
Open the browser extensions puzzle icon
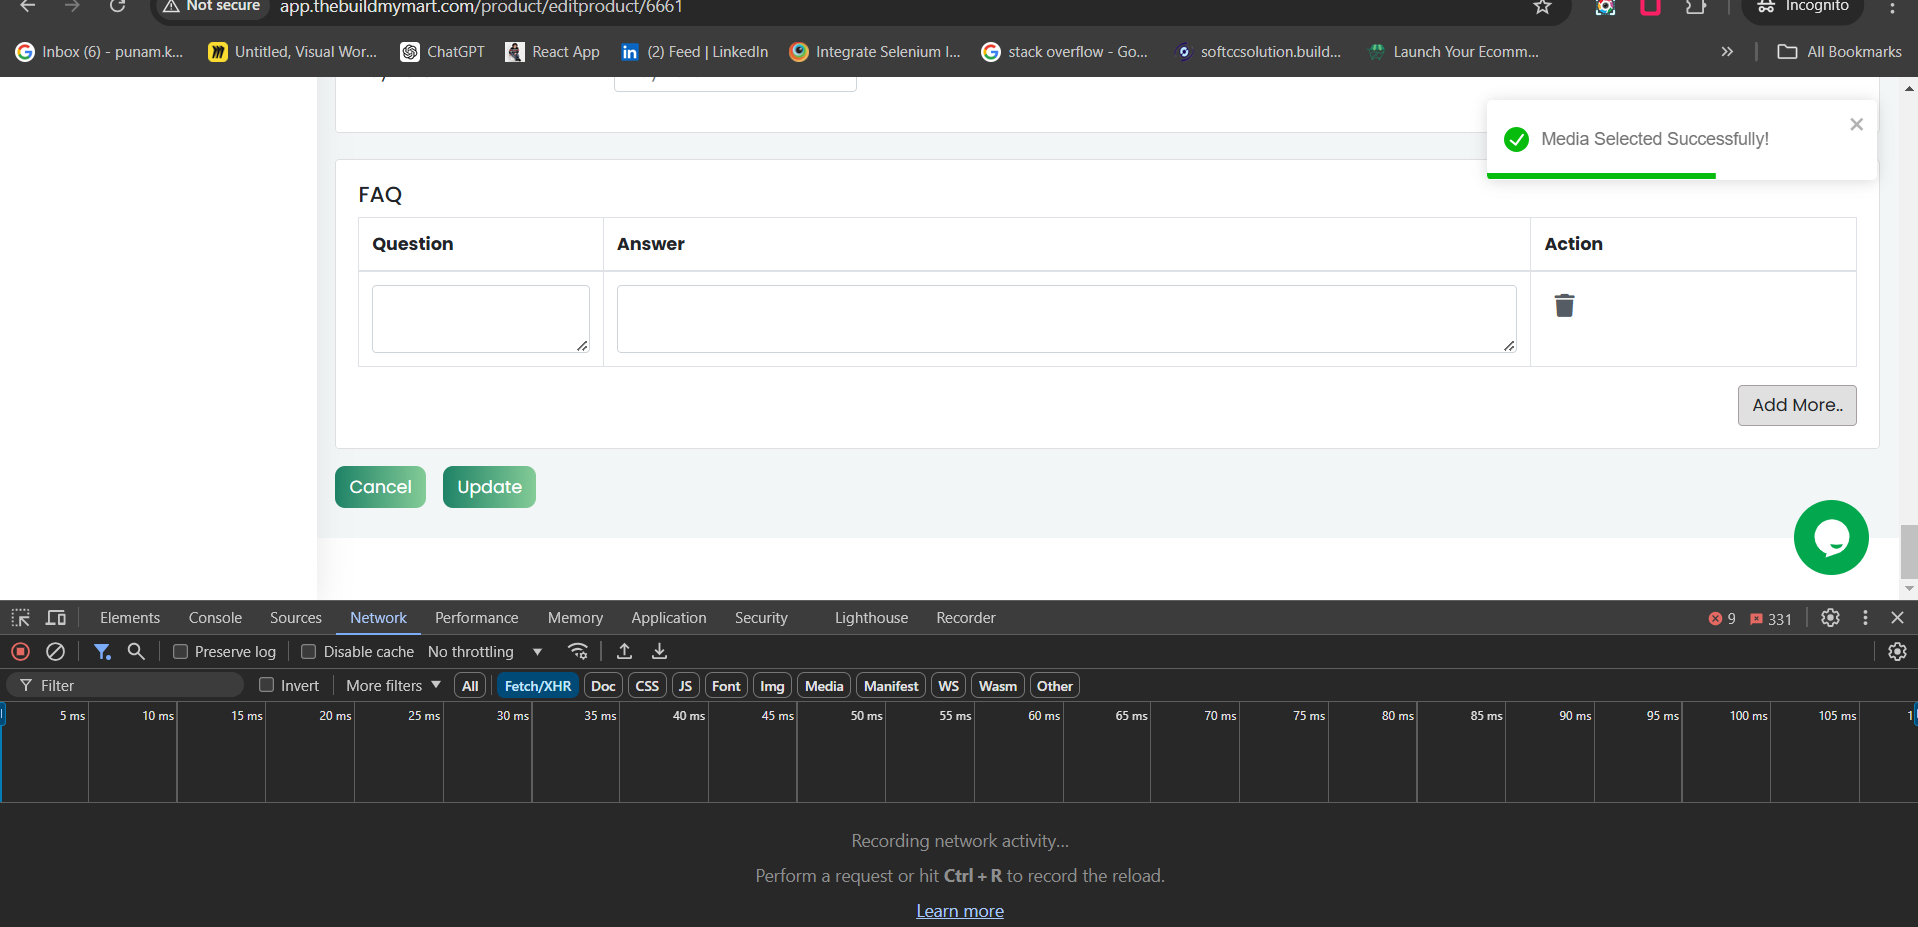point(1695,7)
